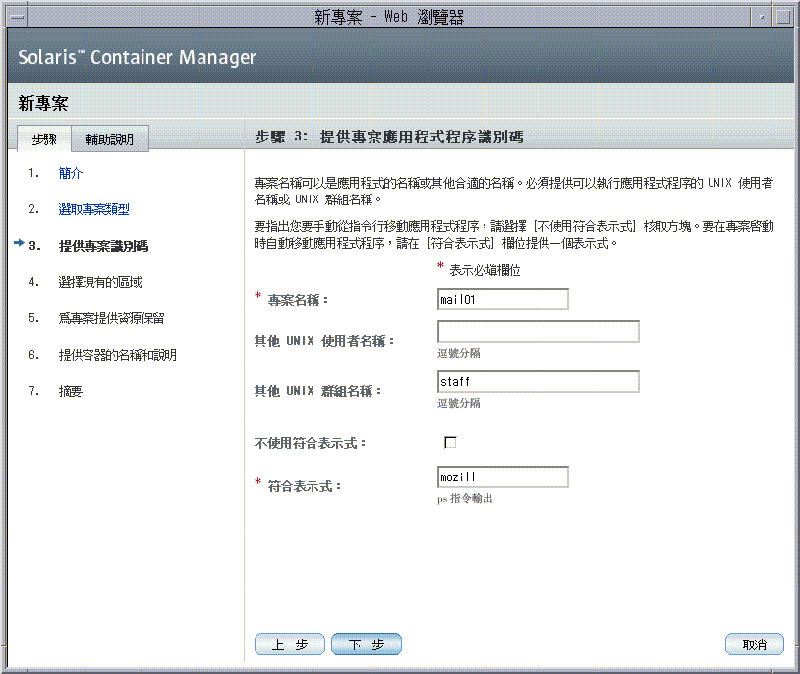The height and width of the screenshot is (674, 800).
Task: Cancel the wizard with 取消 button
Action: click(754, 644)
